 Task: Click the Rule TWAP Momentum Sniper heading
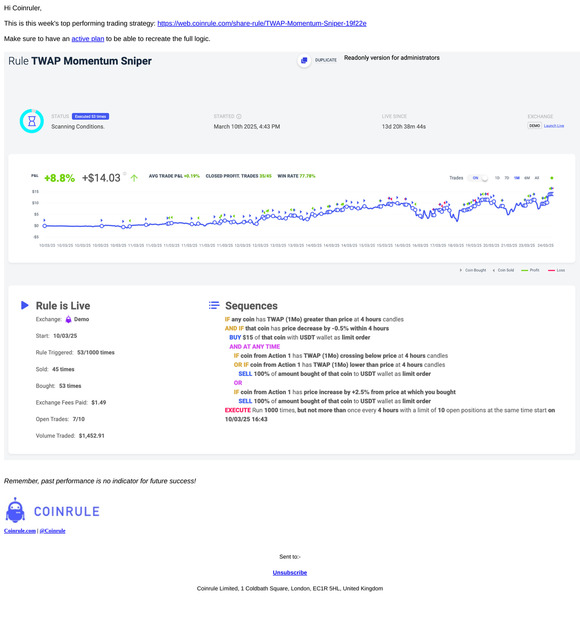click(80, 61)
